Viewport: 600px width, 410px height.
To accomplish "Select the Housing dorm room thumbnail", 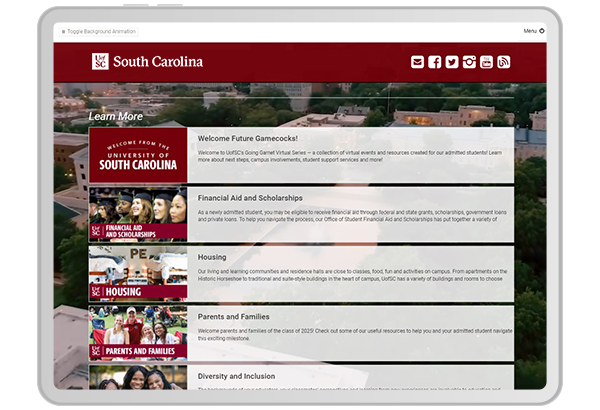I will coord(138,274).
